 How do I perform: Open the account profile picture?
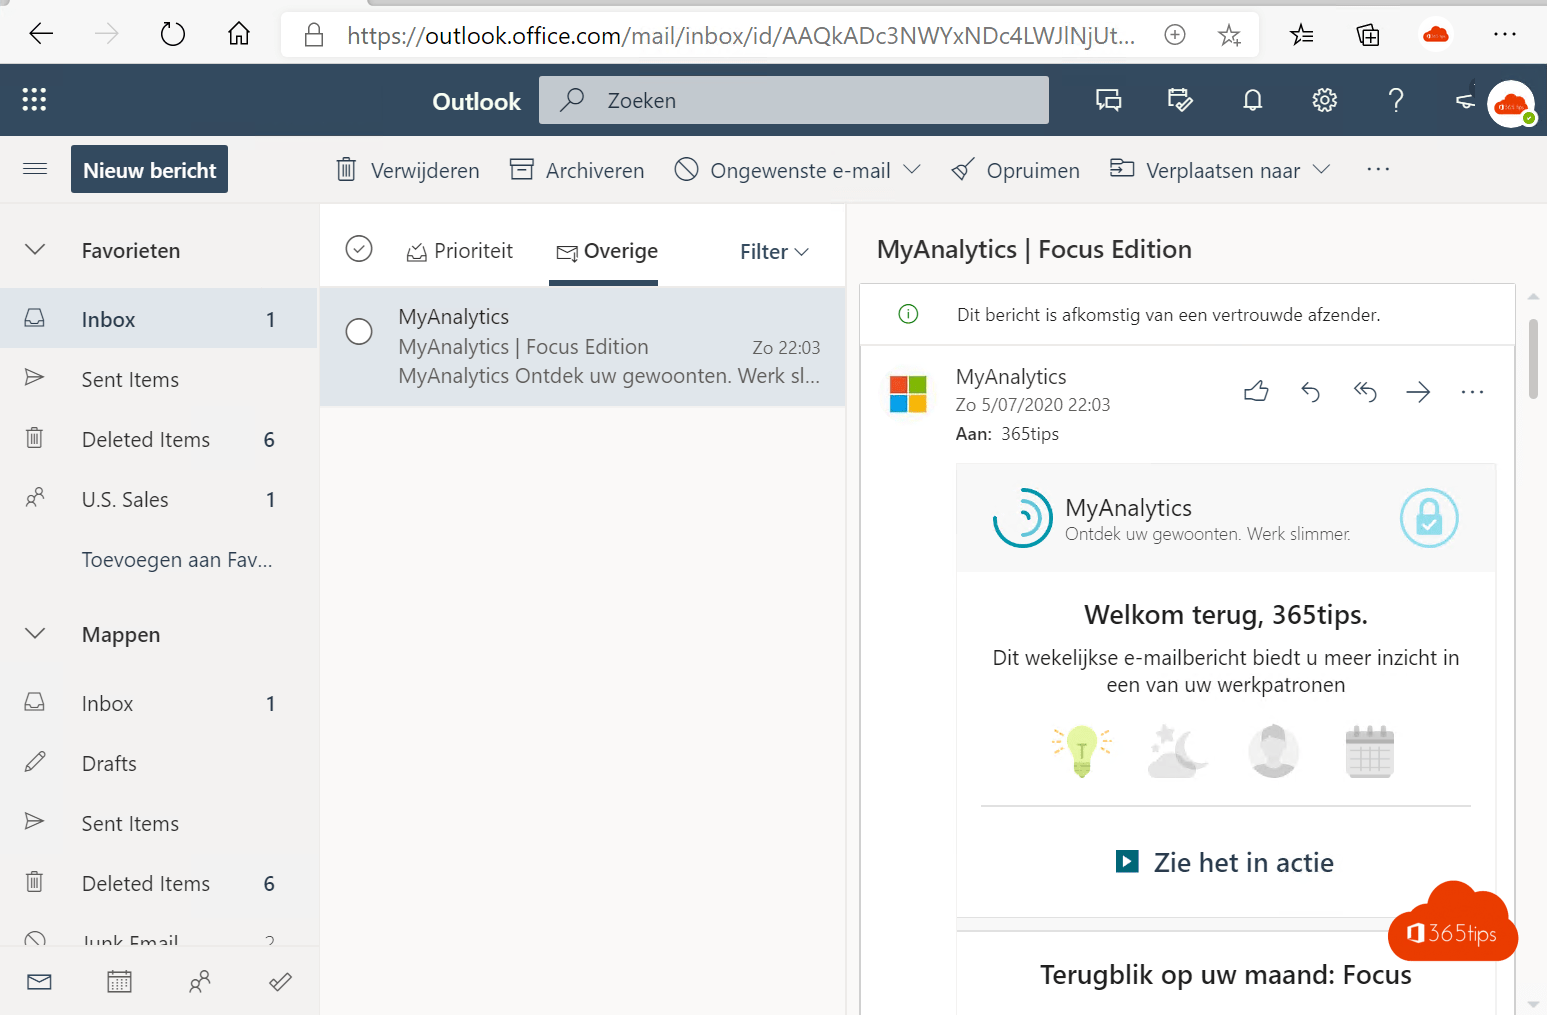pyautogui.click(x=1511, y=103)
